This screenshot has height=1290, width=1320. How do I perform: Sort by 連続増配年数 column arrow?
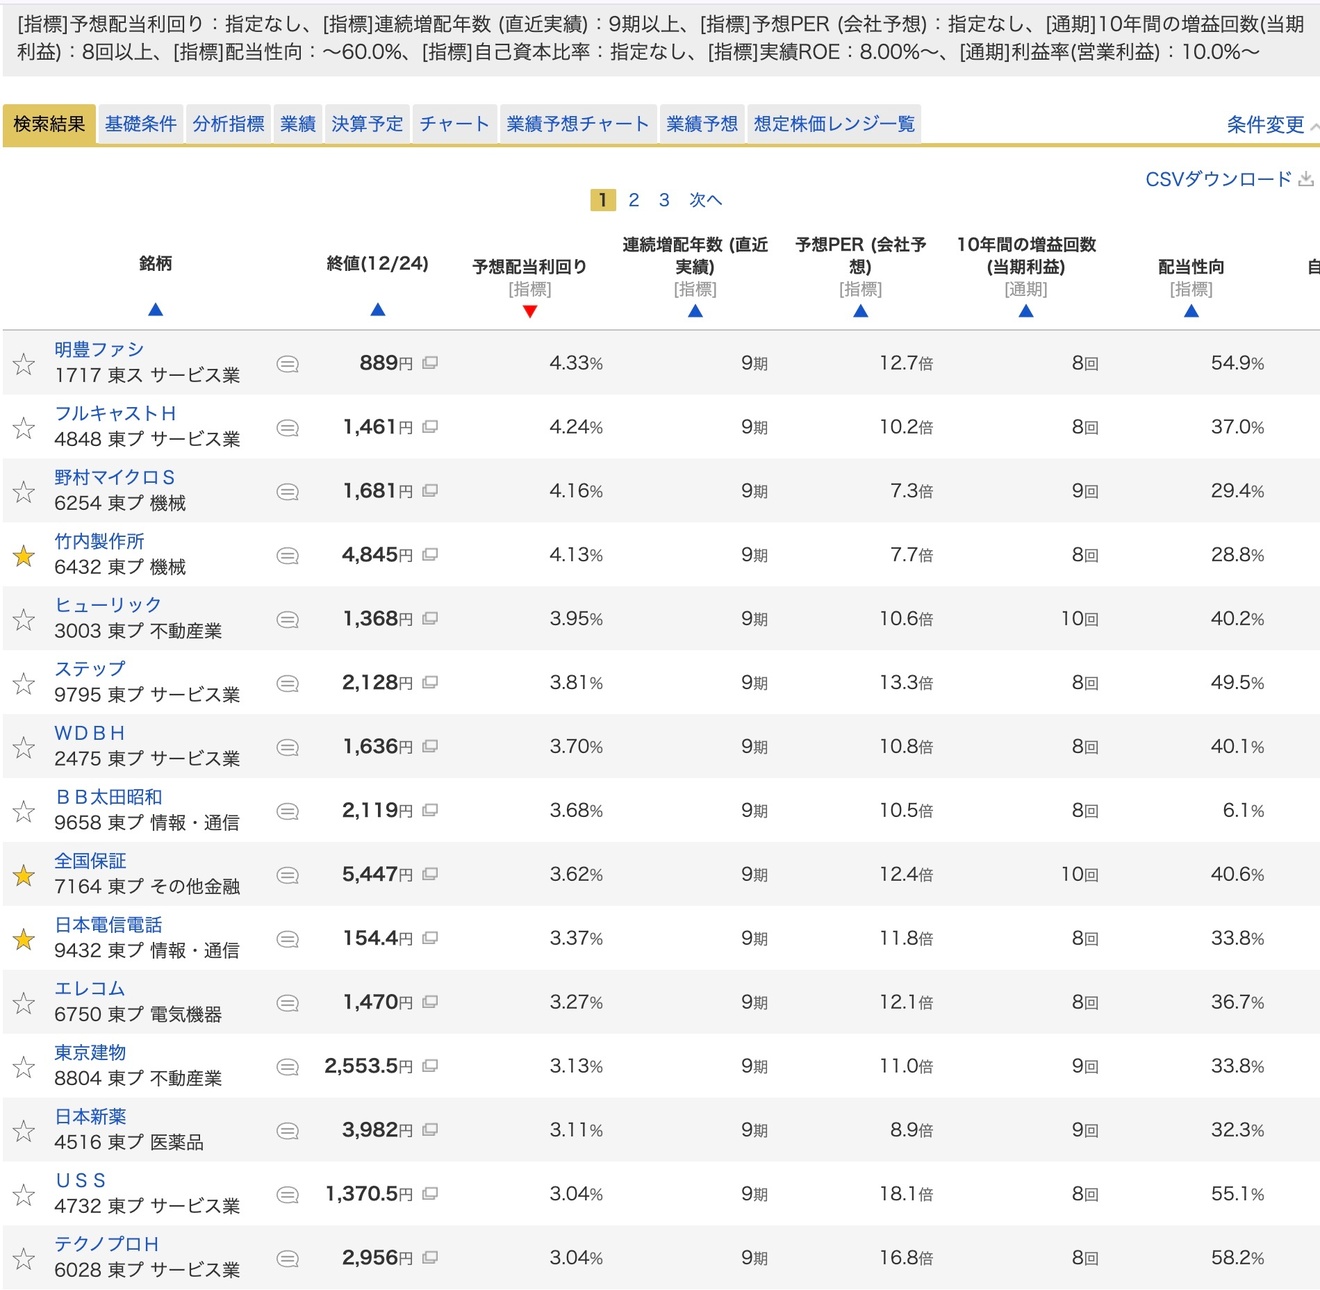695,311
